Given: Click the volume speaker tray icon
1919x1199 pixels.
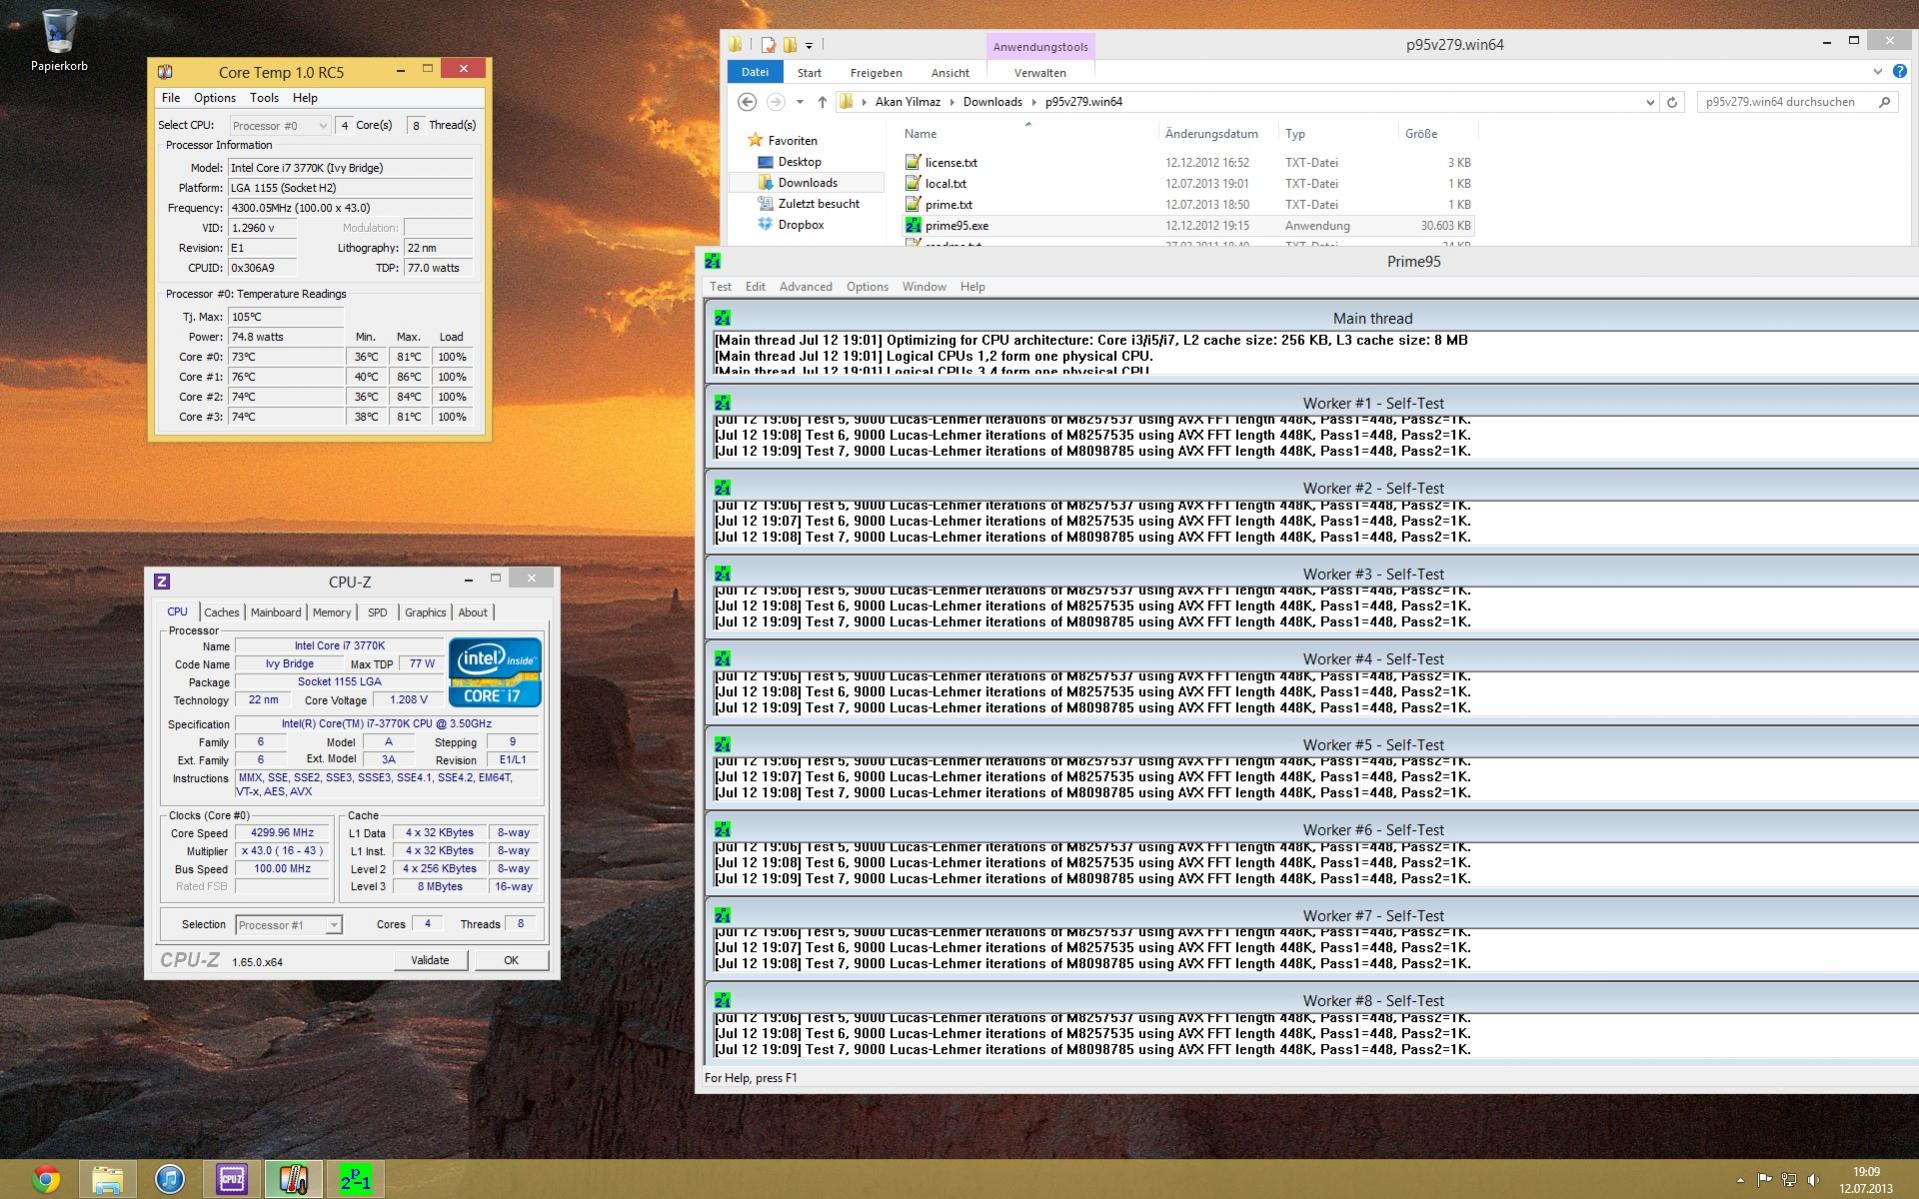Looking at the screenshot, I should [1814, 1179].
